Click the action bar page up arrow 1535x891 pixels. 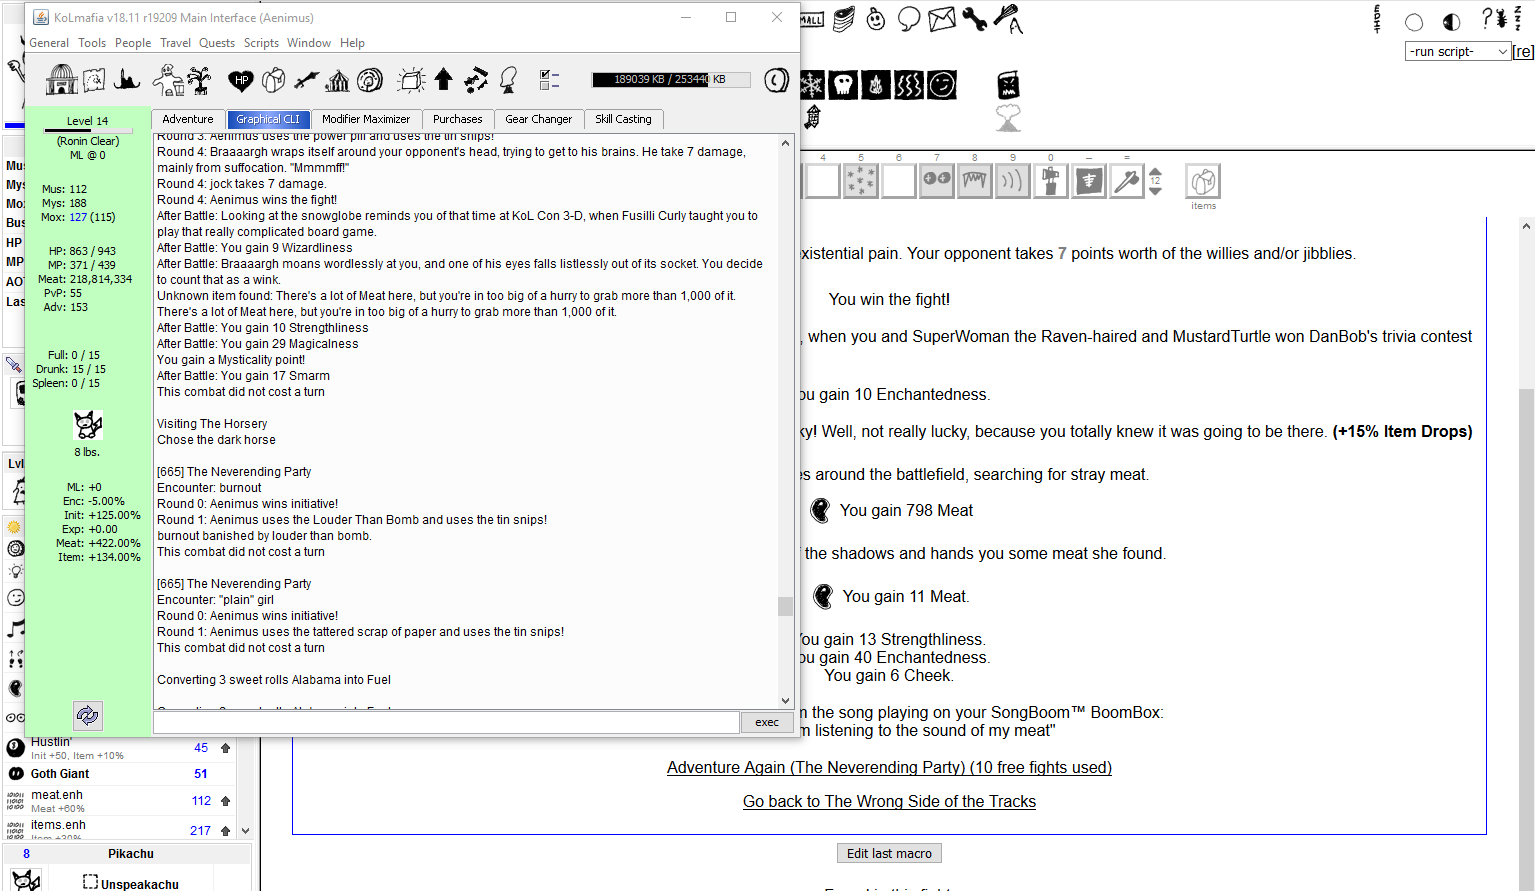tap(1155, 172)
